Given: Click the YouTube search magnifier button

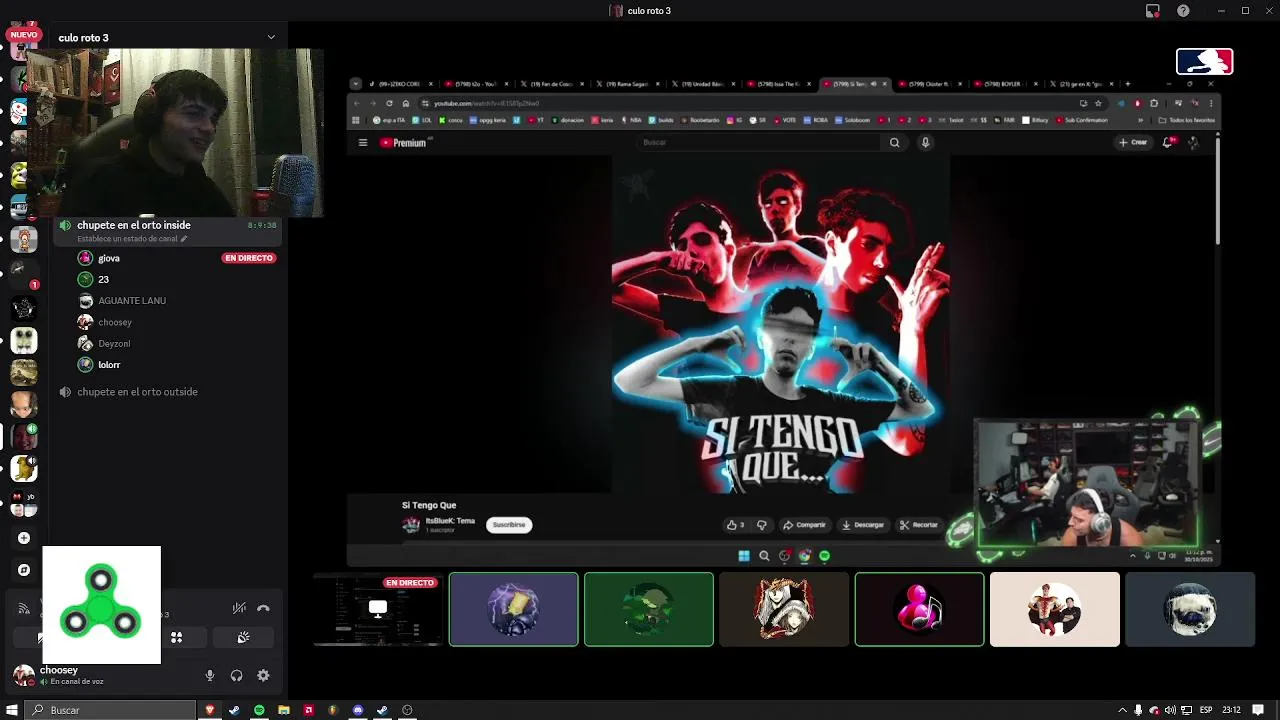Looking at the screenshot, I should [x=895, y=142].
